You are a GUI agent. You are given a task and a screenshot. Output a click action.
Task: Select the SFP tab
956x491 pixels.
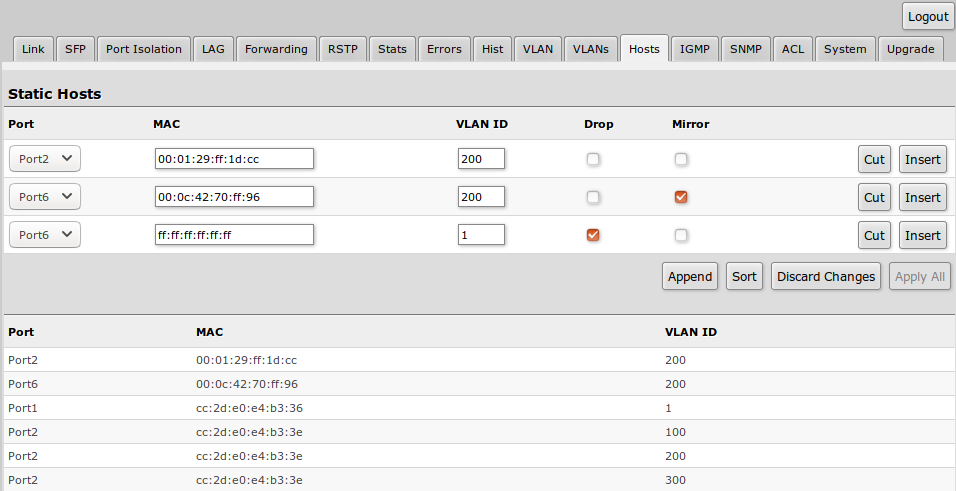75,49
